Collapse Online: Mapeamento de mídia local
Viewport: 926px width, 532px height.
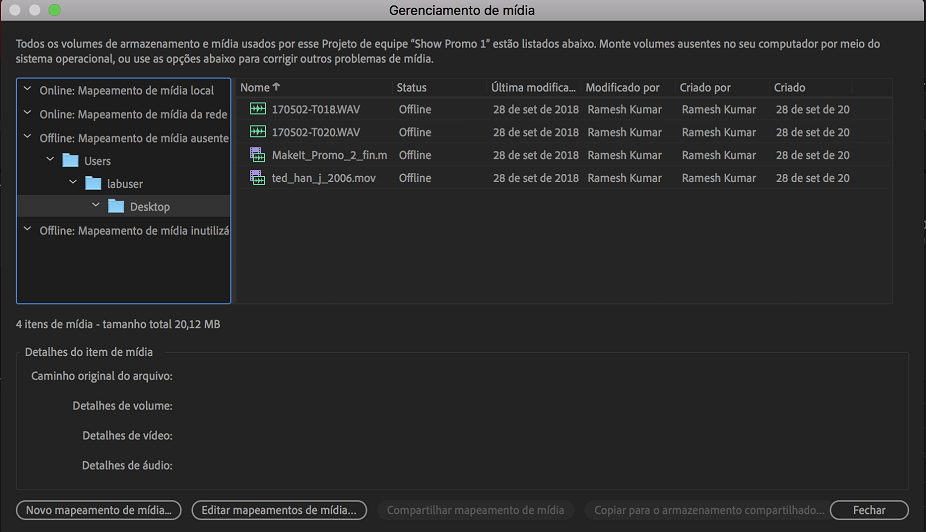[27, 89]
